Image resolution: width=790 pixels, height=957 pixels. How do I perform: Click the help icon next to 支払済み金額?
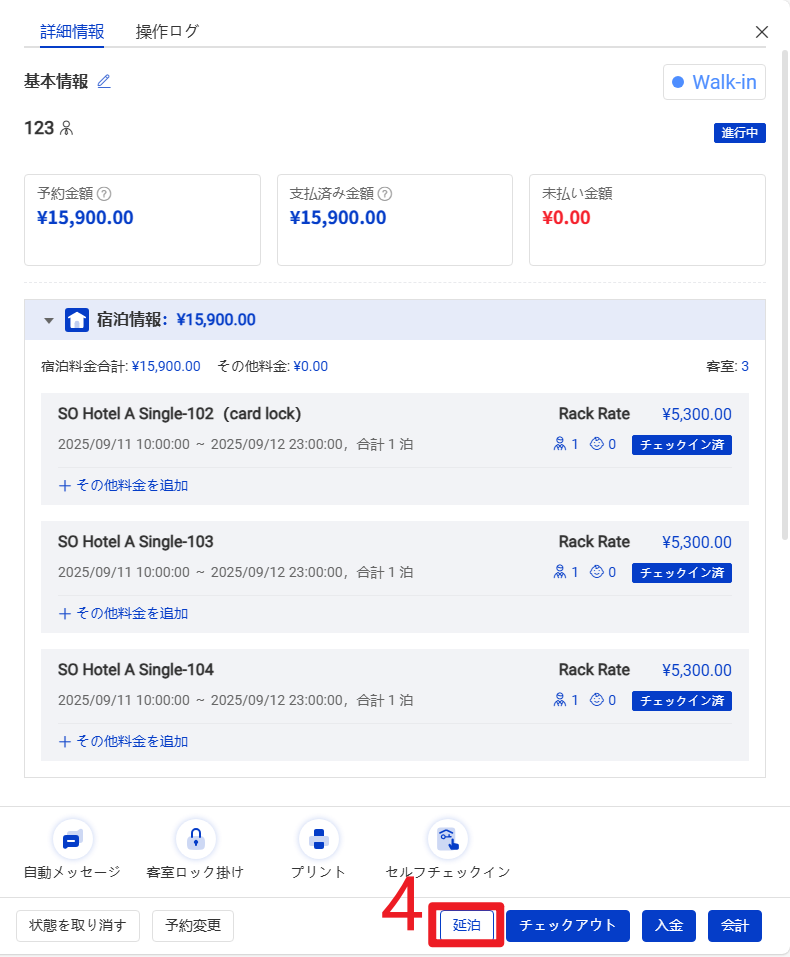385,194
